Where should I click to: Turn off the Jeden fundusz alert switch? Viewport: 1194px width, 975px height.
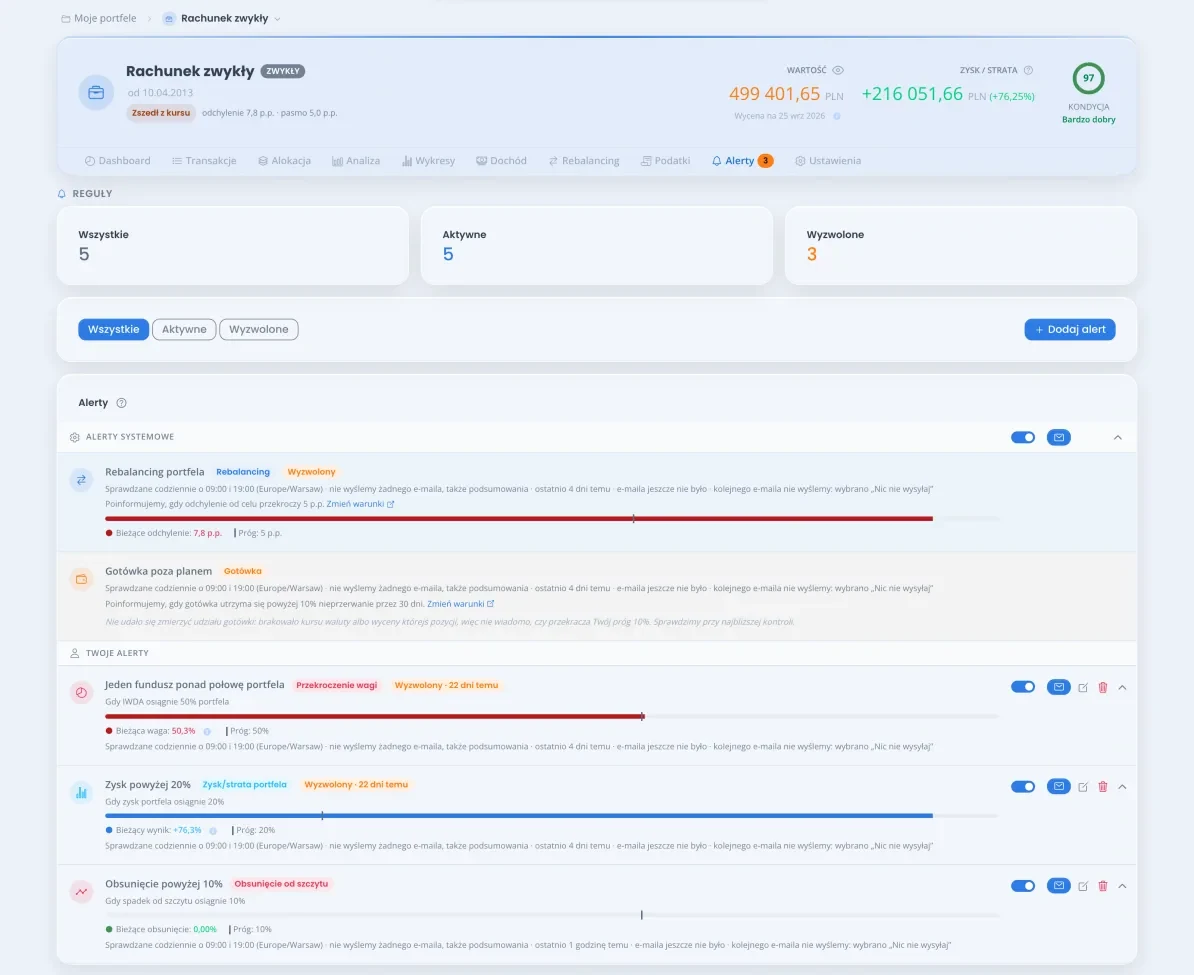(1023, 687)
